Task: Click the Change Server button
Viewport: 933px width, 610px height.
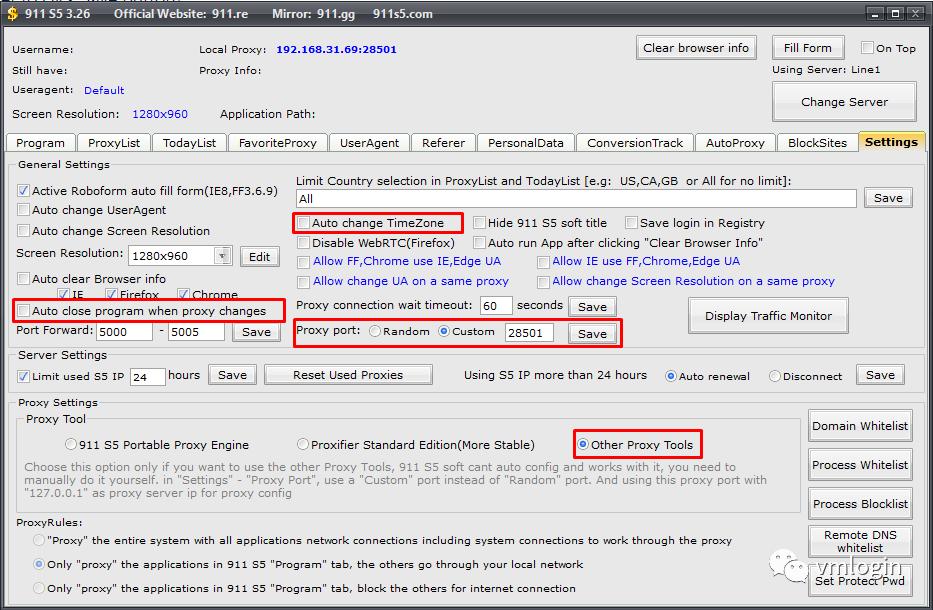Action: tap(844, 102)
